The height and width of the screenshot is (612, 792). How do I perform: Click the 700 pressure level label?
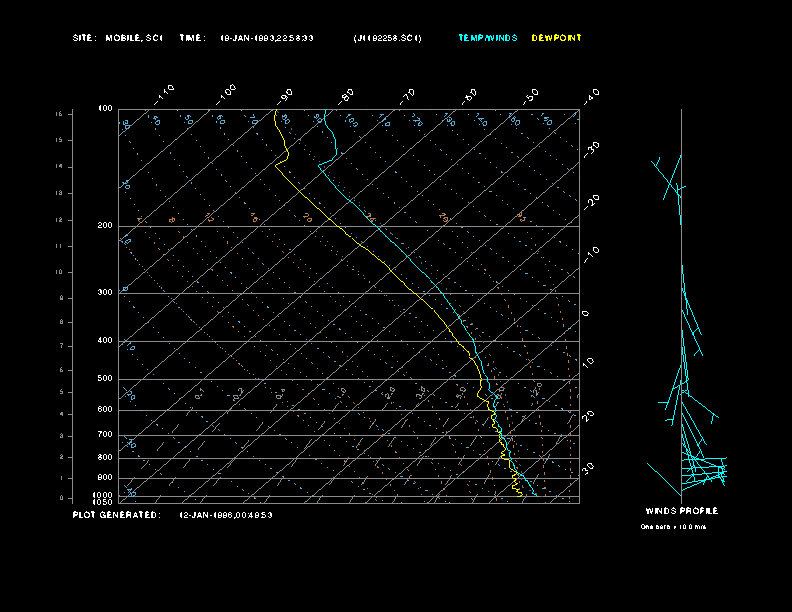[105, 434]
